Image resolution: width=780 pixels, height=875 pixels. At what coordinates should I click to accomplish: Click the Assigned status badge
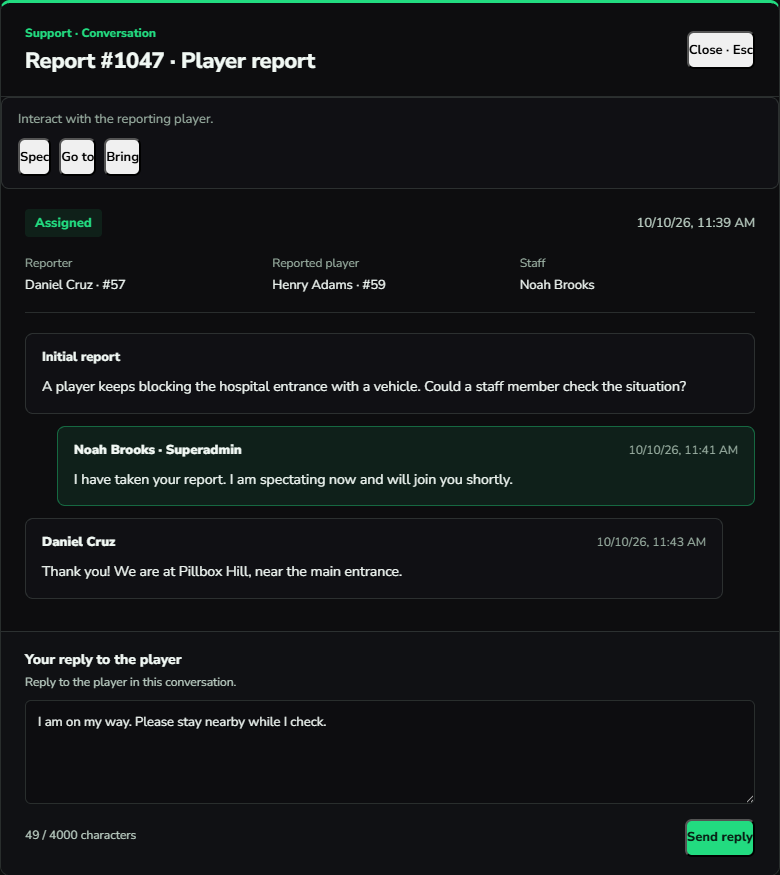click(63, 223)
